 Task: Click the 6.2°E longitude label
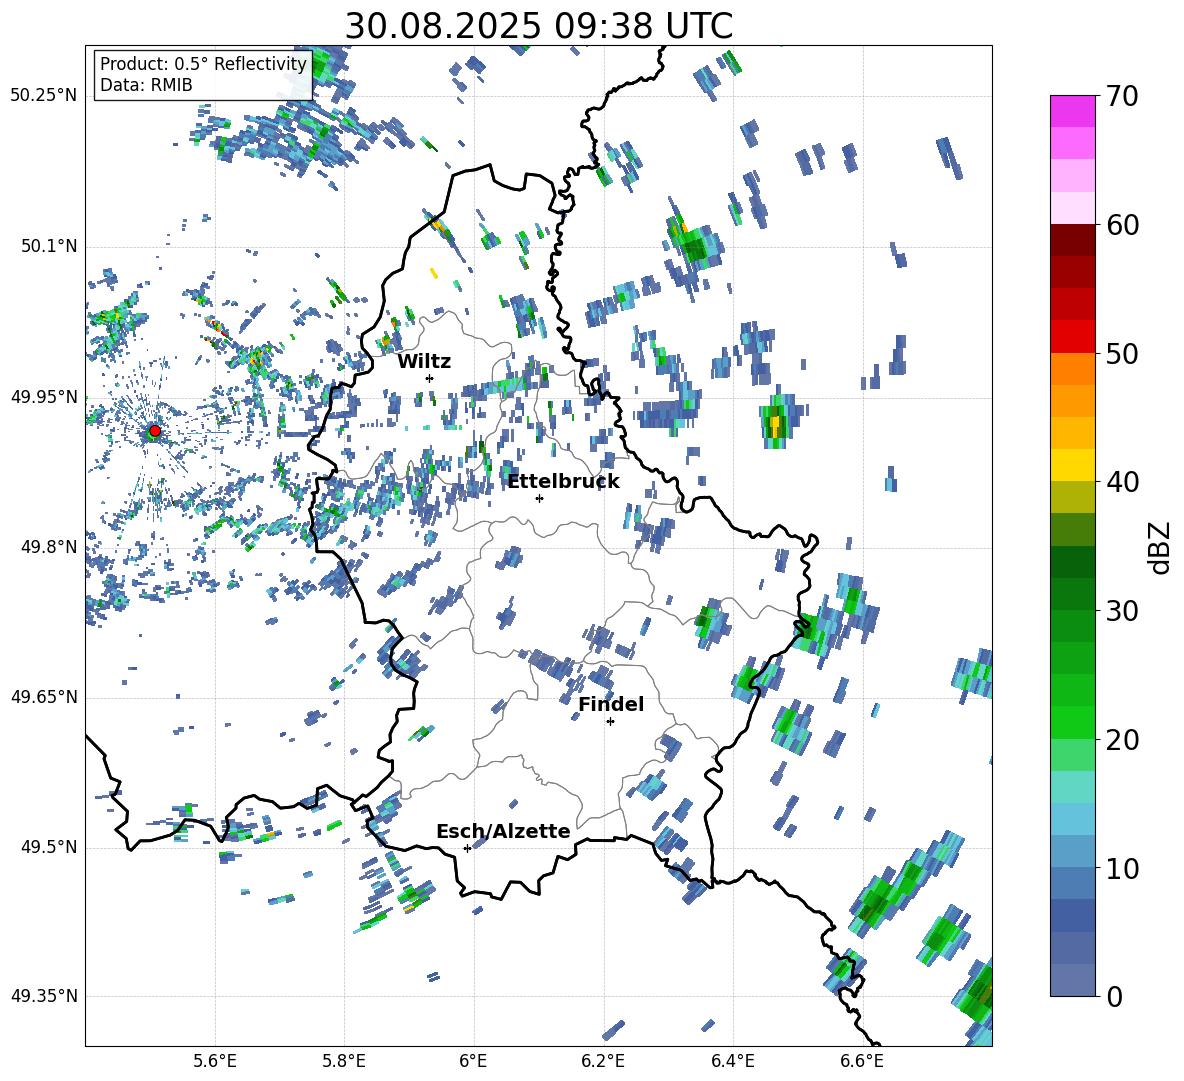click(x=603, y=1061)
